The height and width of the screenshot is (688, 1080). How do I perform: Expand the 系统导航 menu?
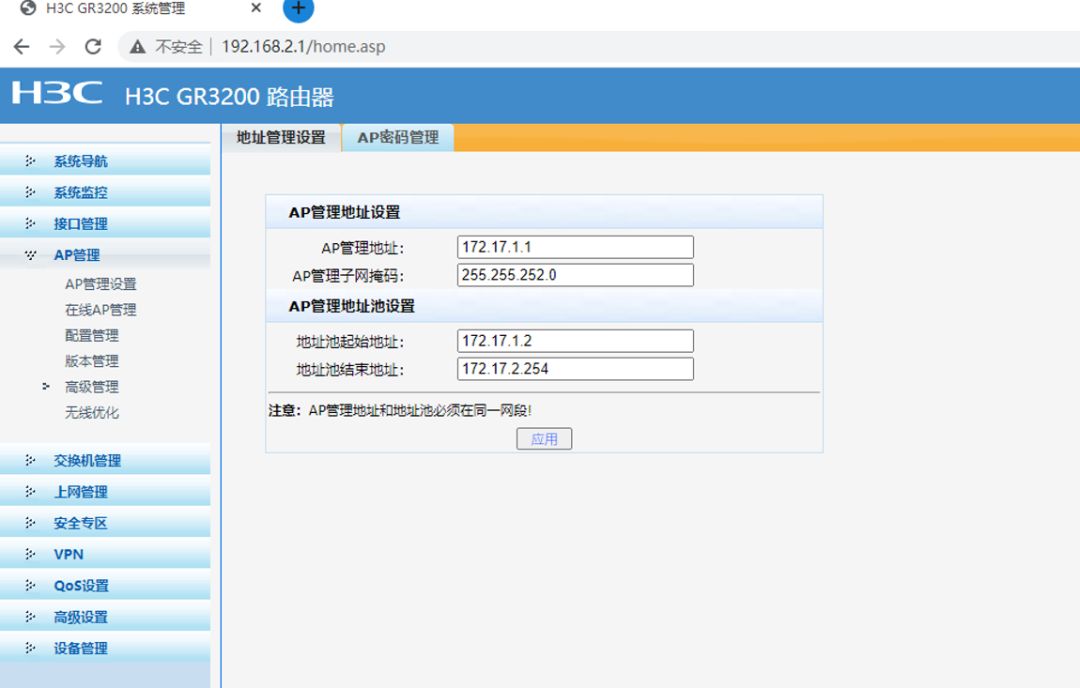(x=105, y=161)
